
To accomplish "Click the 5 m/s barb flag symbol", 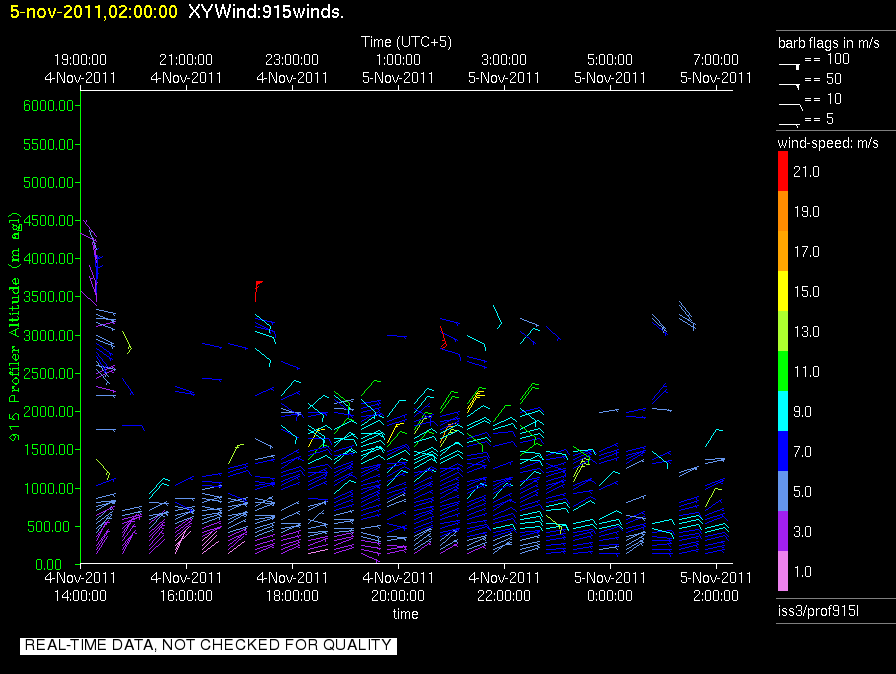I will (x=789, y=124).
